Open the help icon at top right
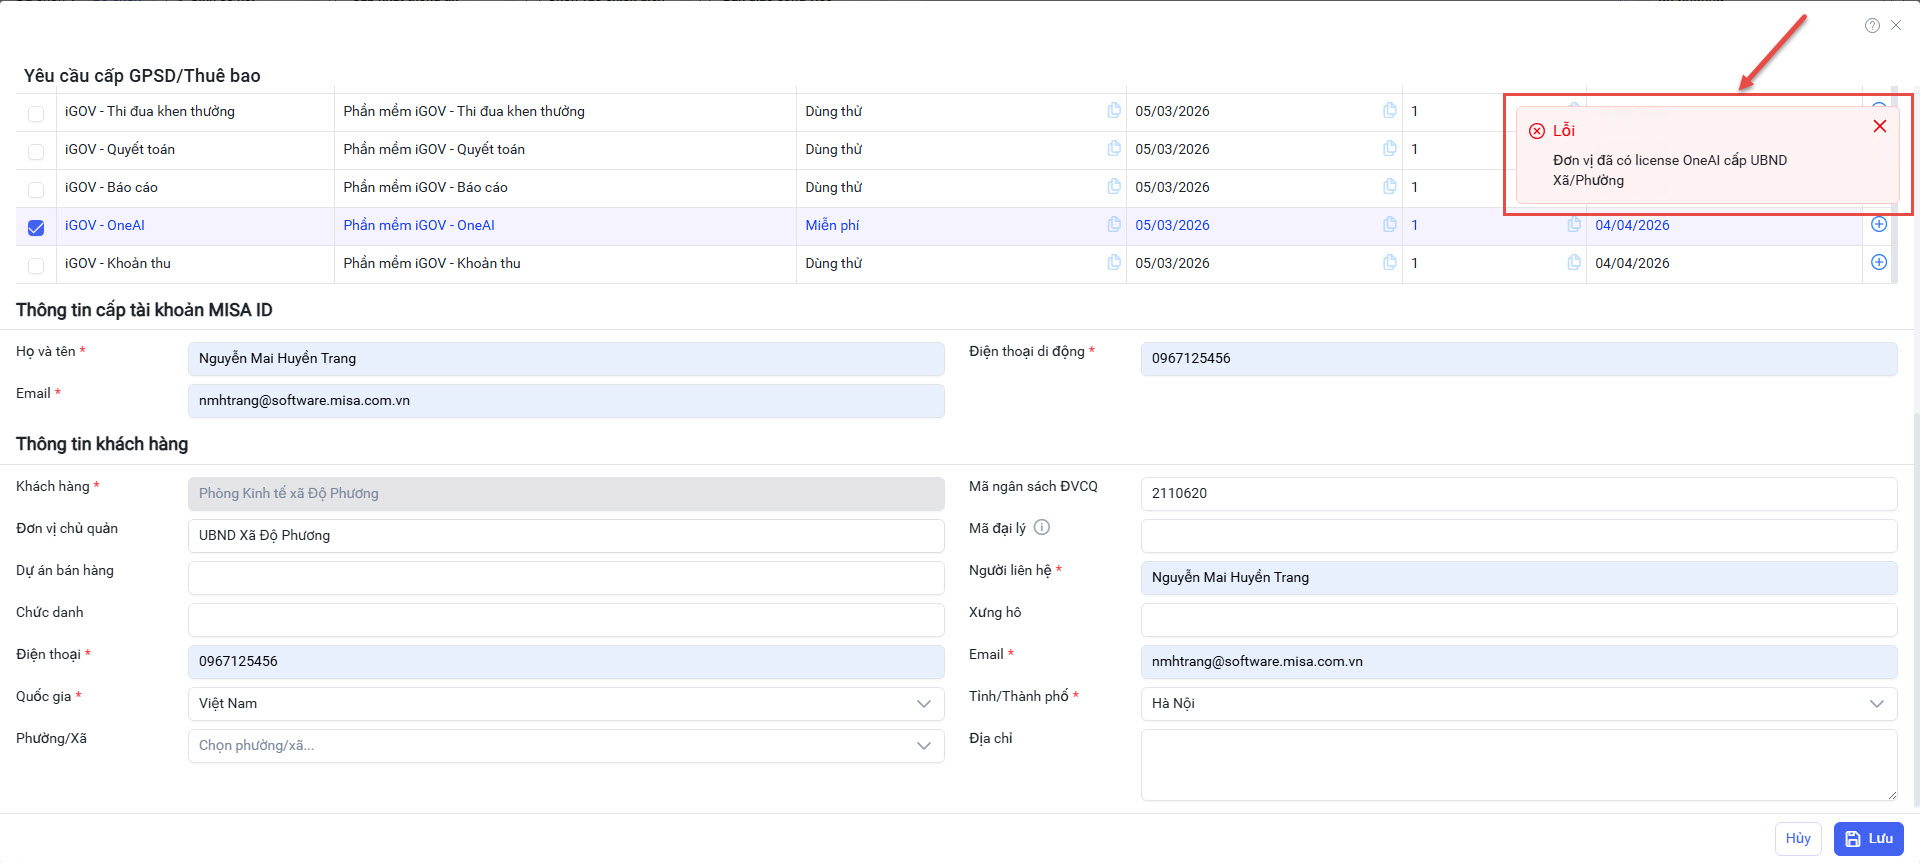 click(1872, 26)
